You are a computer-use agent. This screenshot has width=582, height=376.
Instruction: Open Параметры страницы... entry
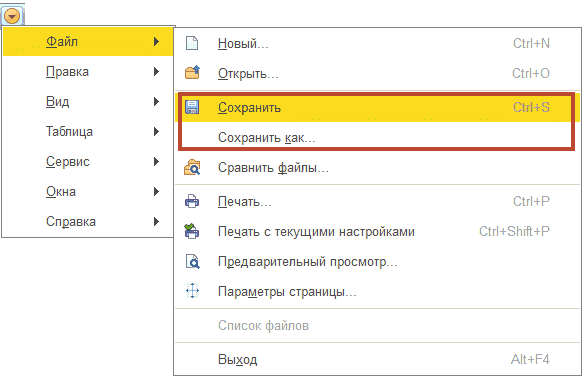[x=377, y=291]
